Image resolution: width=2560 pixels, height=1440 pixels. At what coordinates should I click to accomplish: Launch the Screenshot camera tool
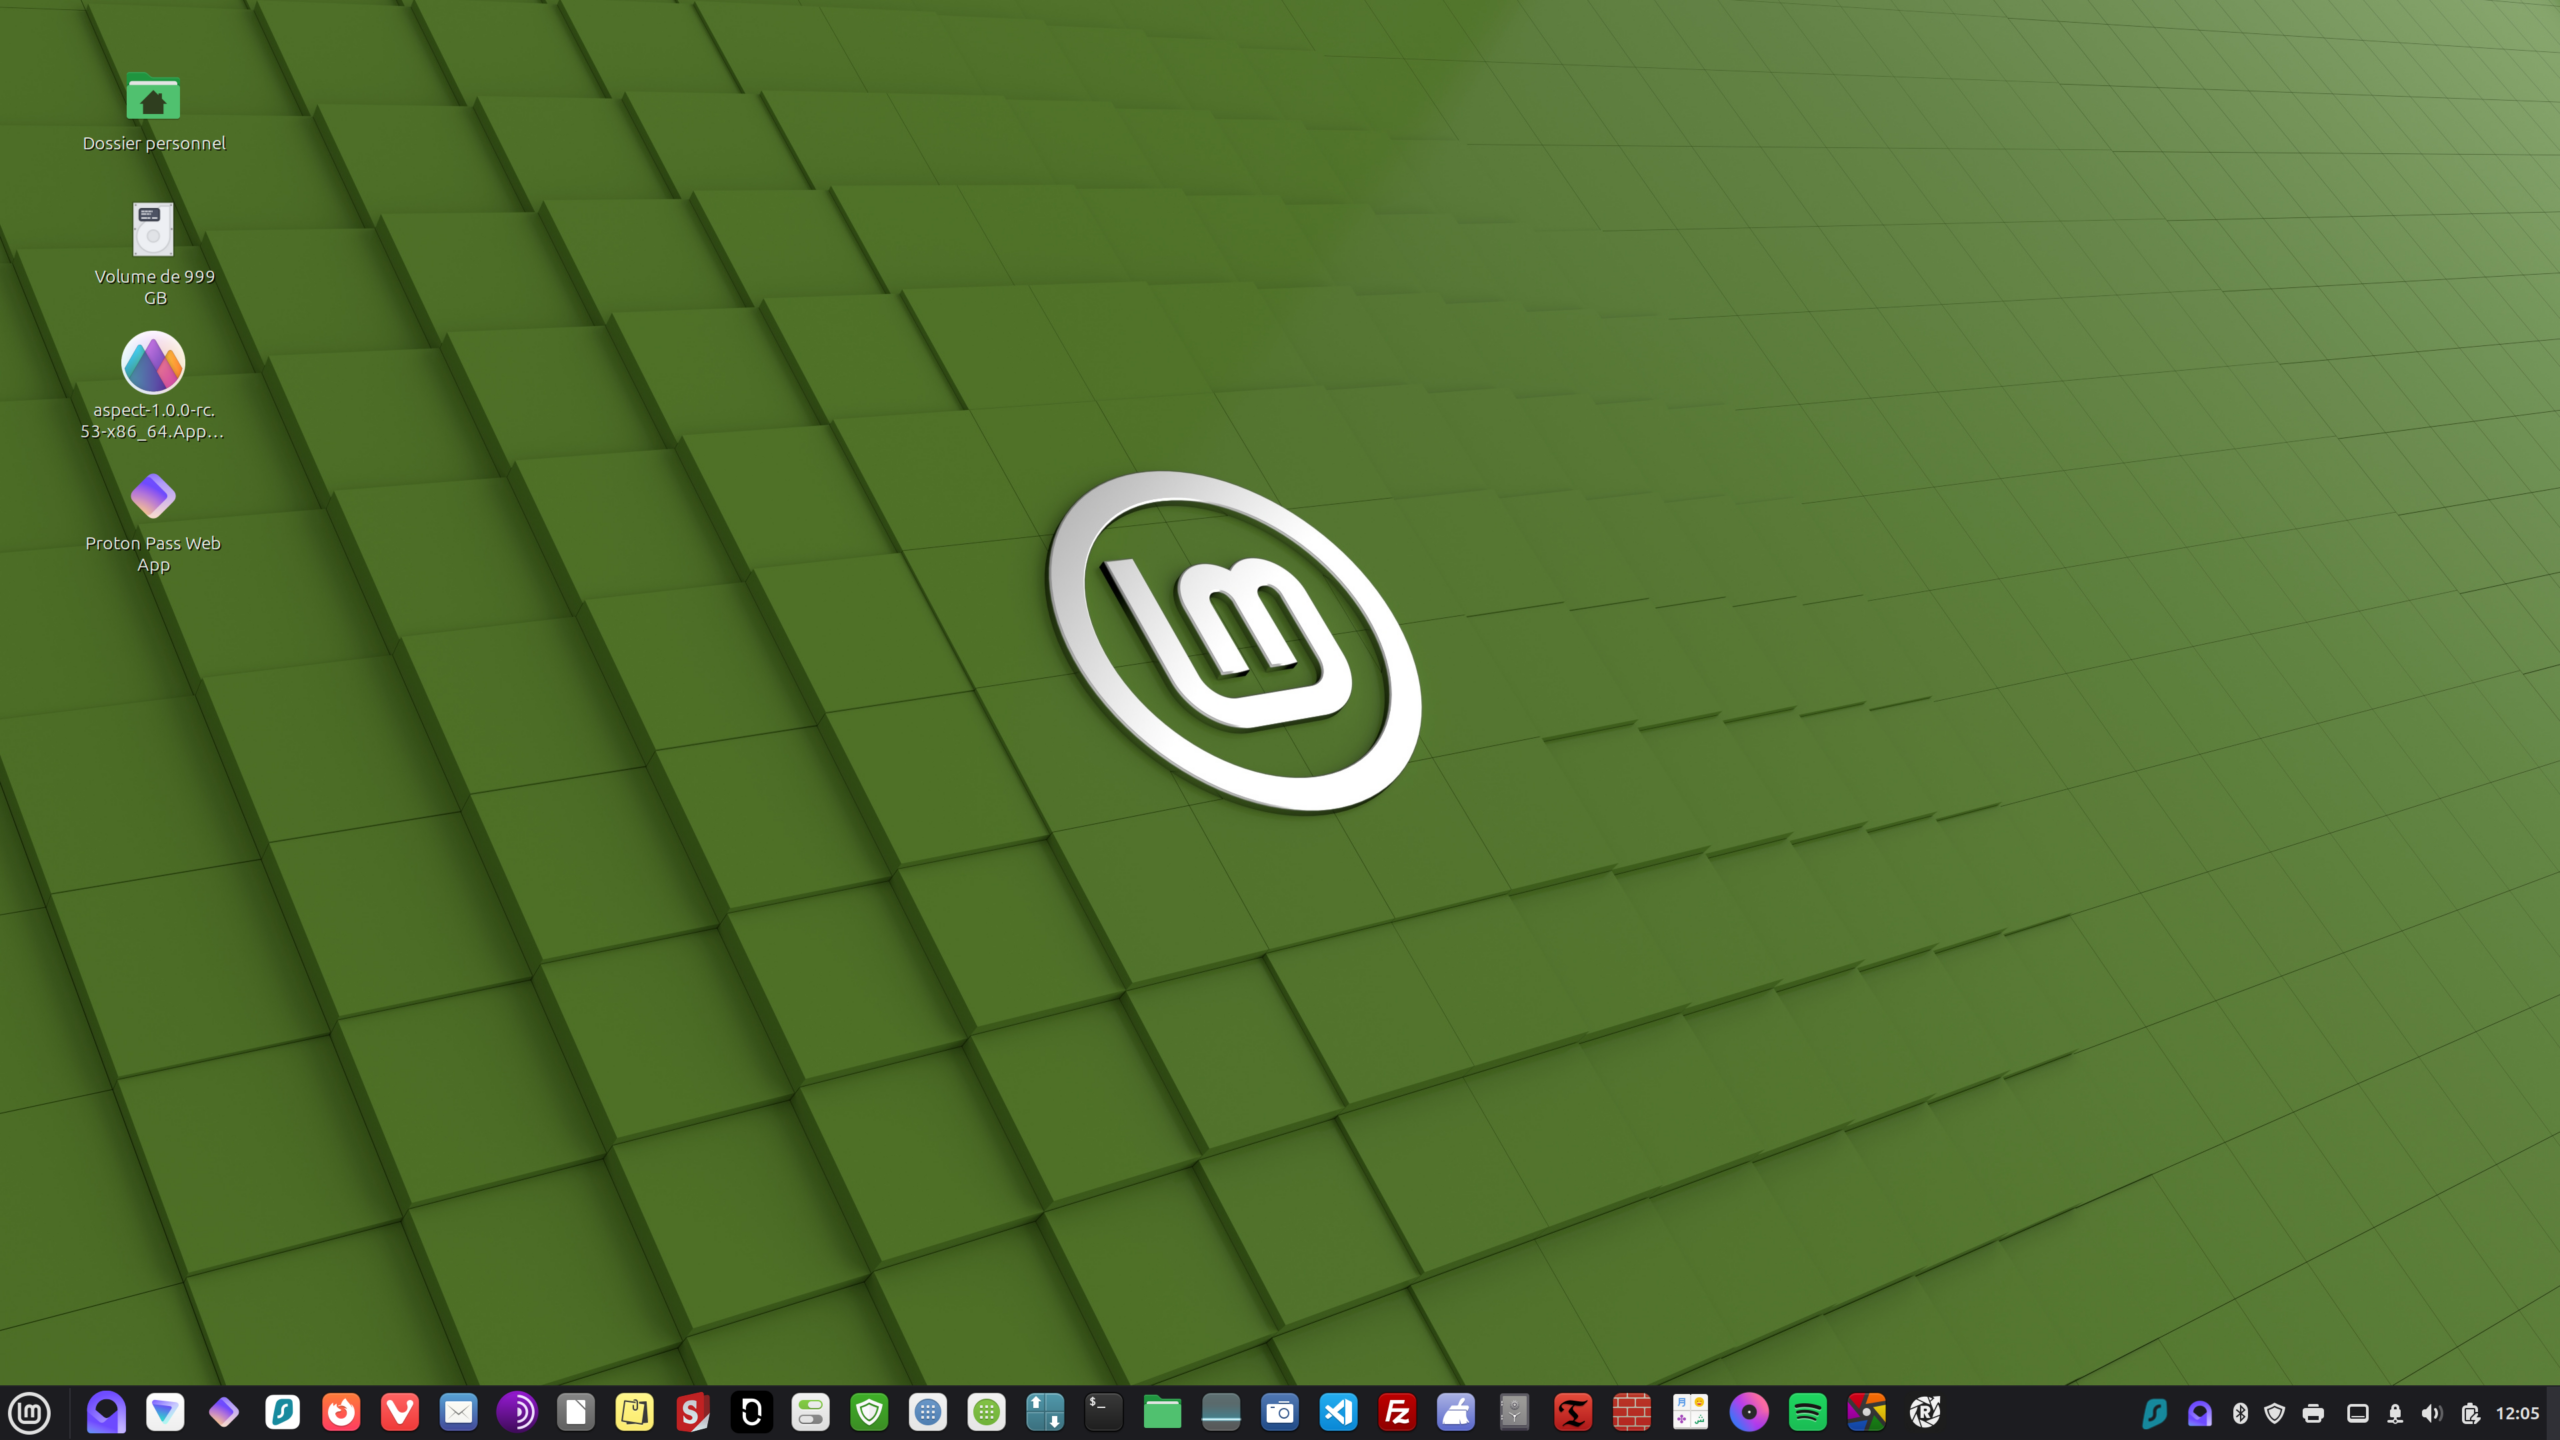[x=1280, y=1413]
